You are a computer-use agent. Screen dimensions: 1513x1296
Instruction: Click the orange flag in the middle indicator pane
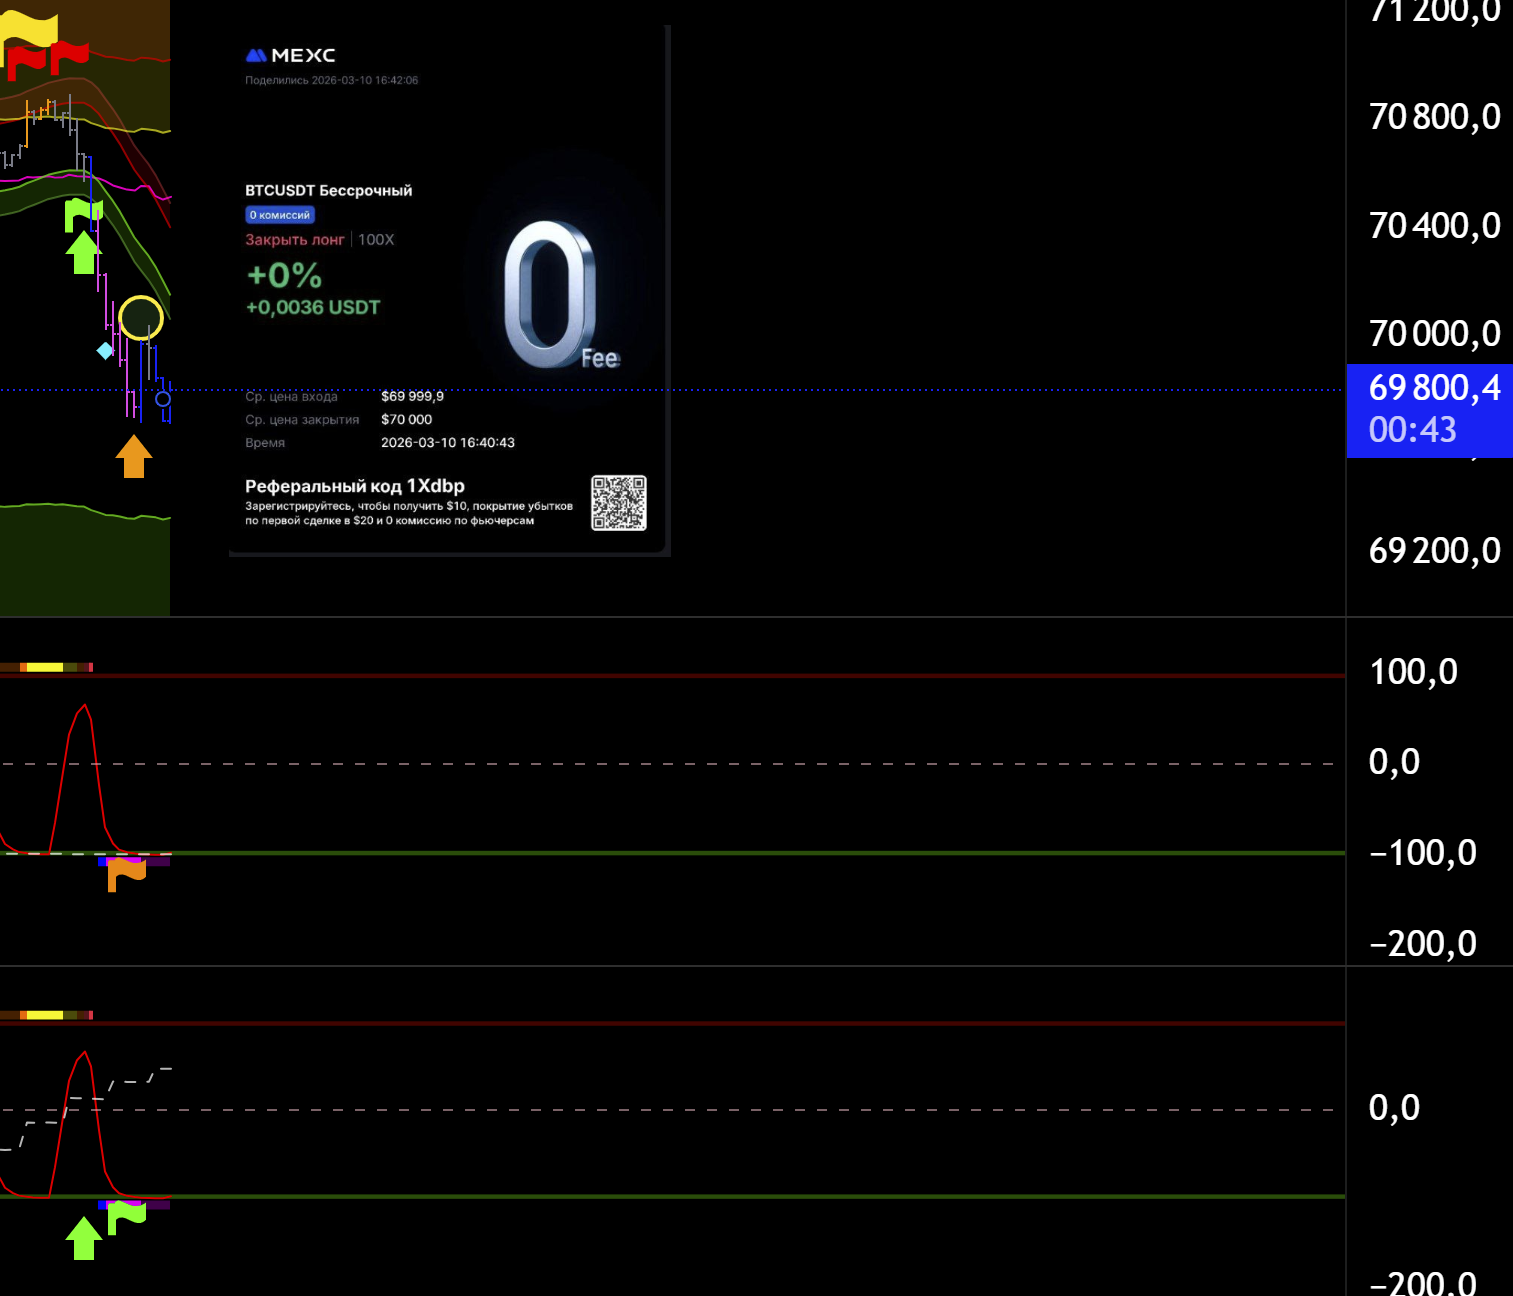126,872
